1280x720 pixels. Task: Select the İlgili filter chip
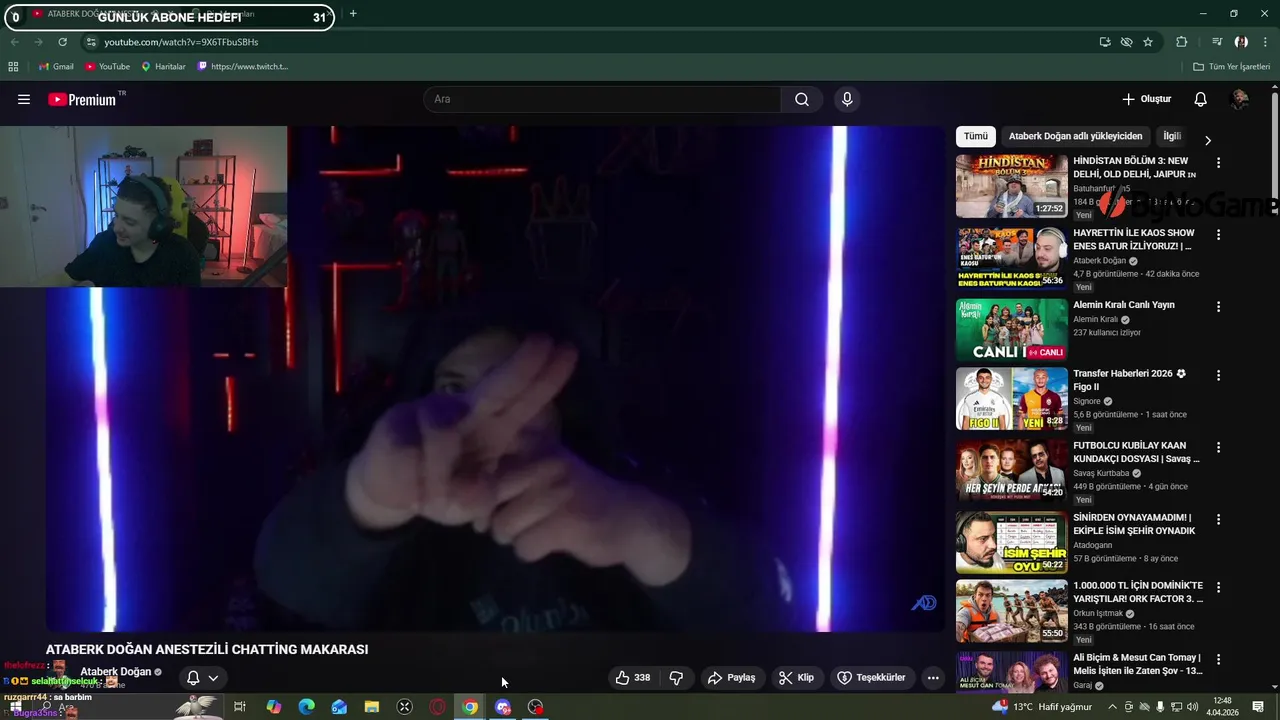1172,136
